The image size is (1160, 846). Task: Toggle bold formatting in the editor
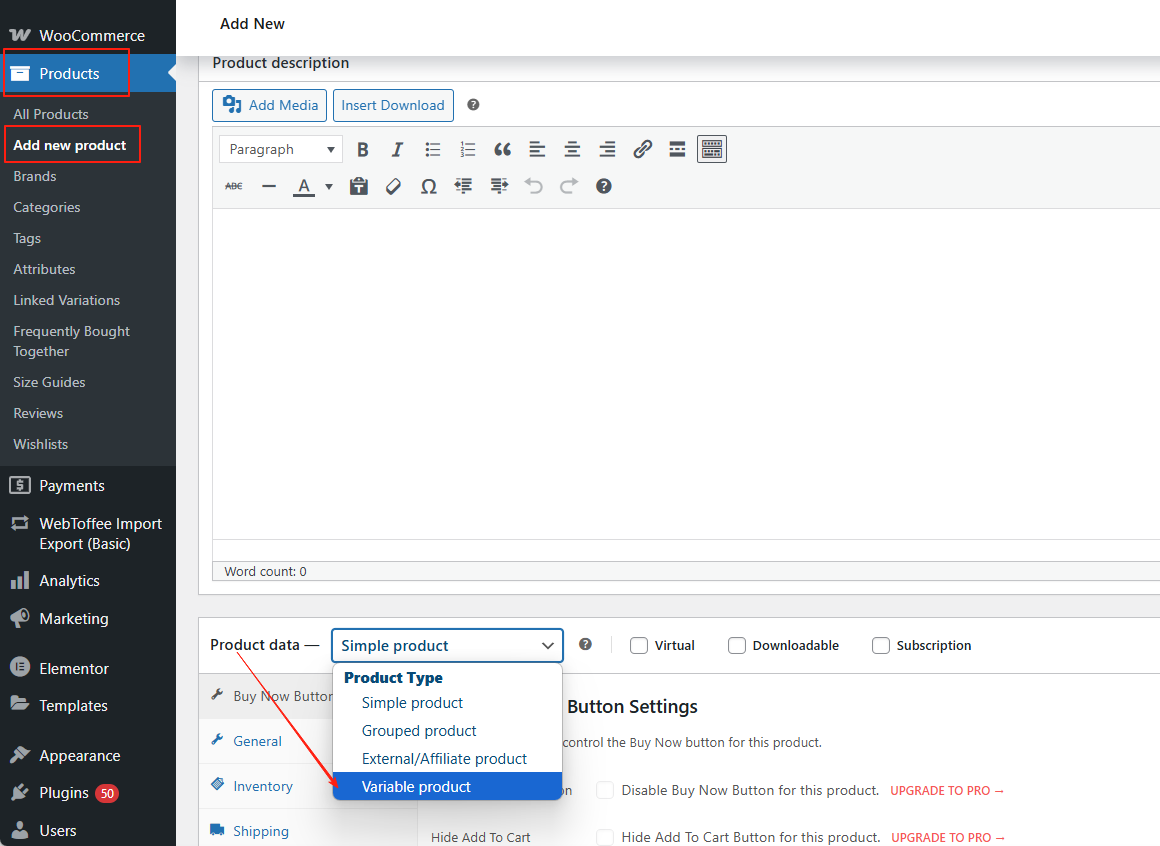[x=363, y=150]
